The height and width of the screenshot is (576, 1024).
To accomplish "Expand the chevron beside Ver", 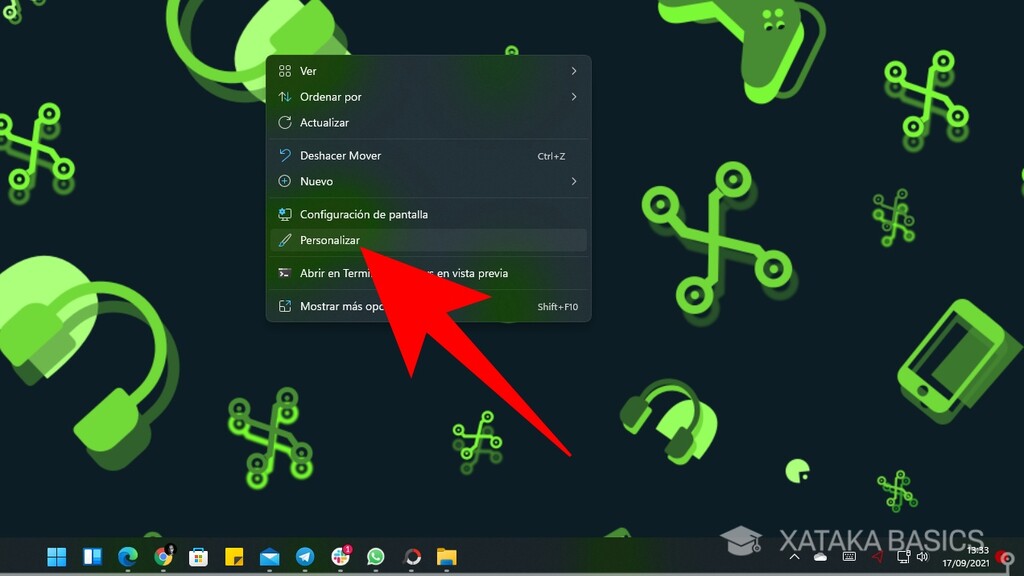I will pyautogui.click(x=573, y=71).
